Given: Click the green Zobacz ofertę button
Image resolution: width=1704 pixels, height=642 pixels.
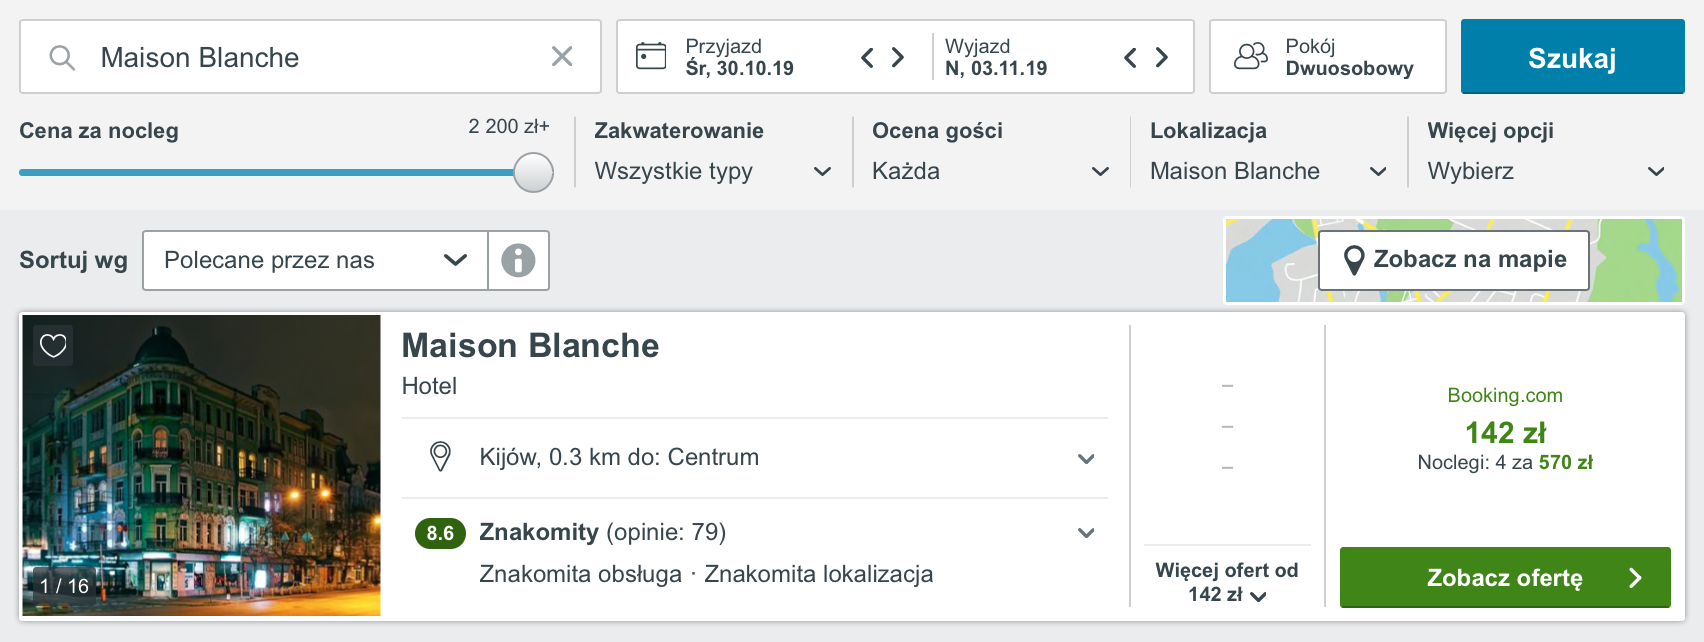Looking at the screenshot, I should (x=1505, y=577).
